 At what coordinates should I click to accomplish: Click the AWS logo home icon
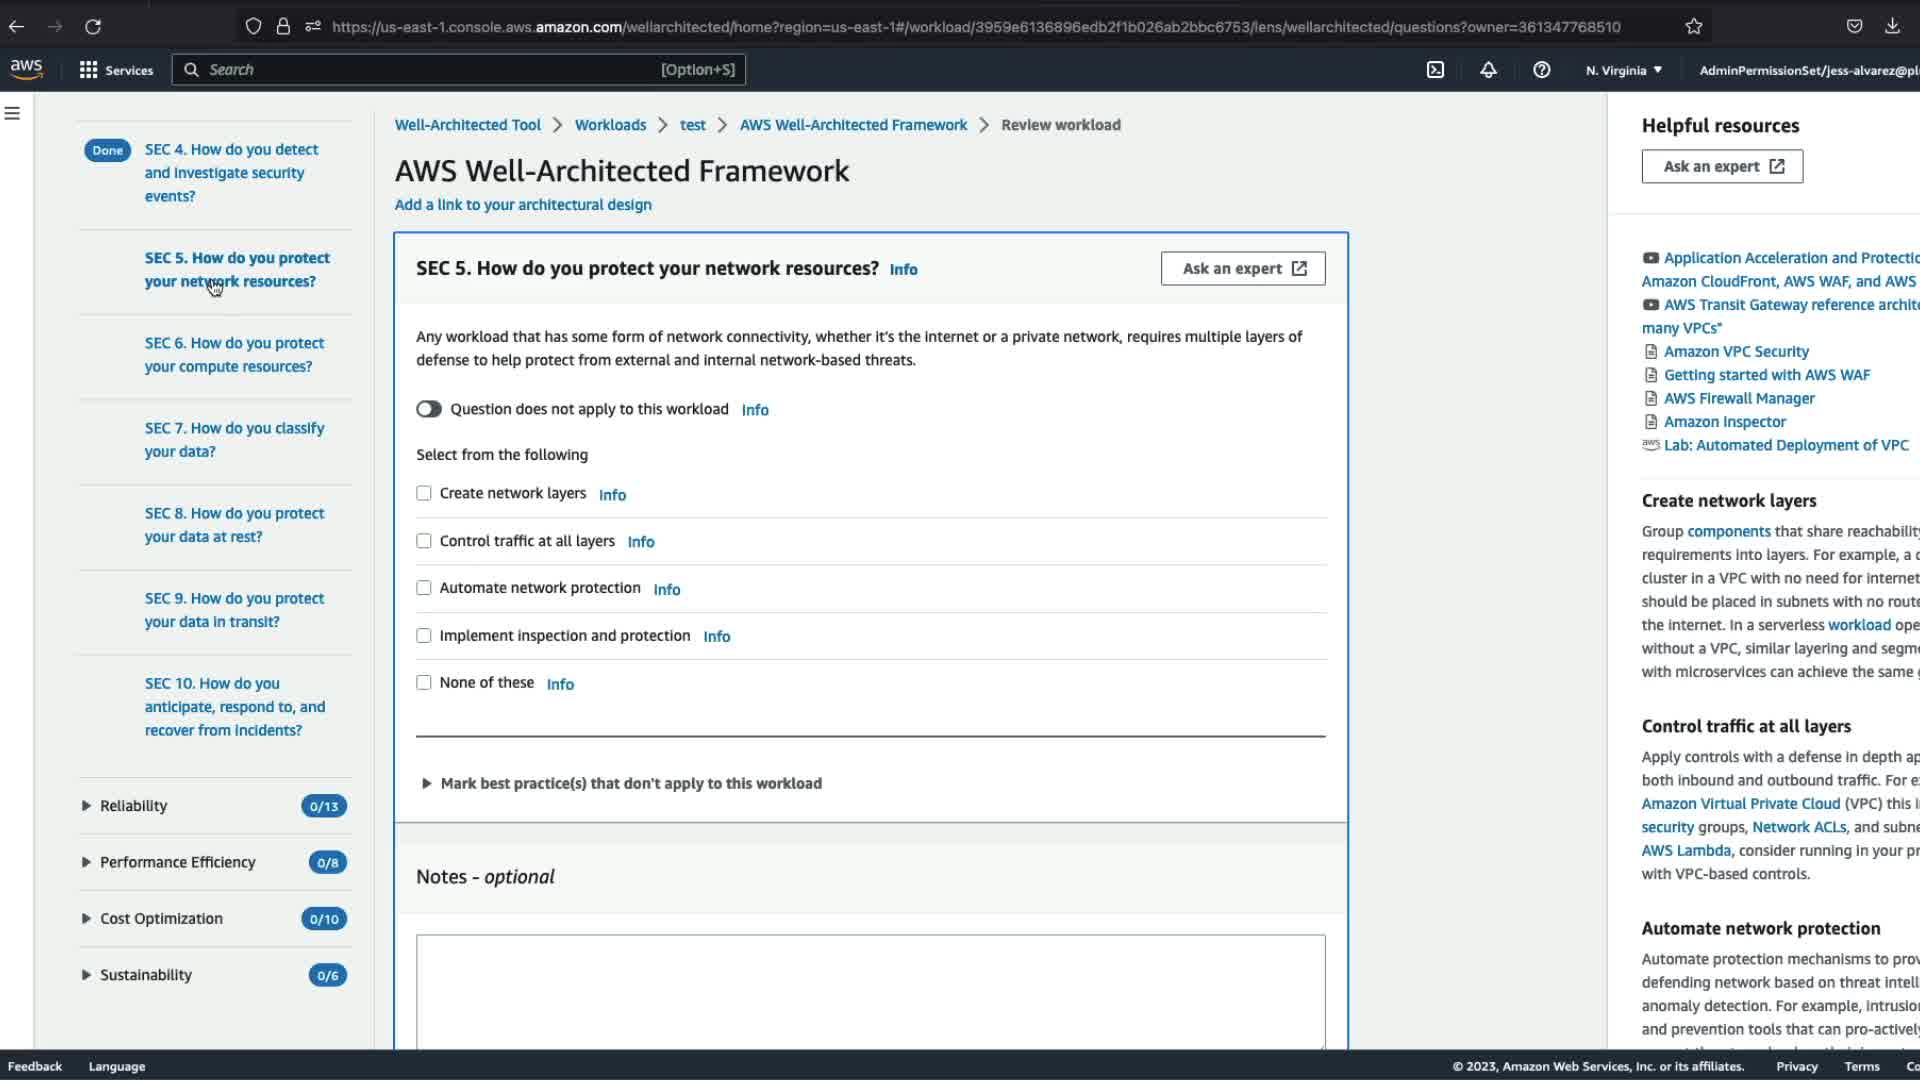coord(27,69)
